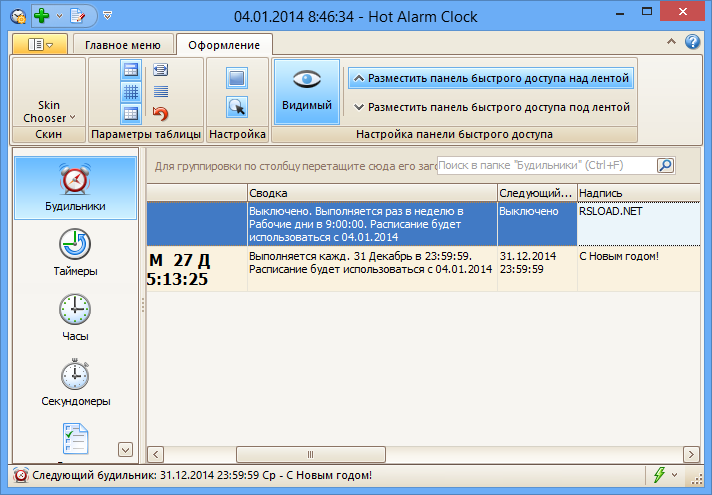712x495 pixels.
Task: Click the checklist icon at sidebar bottom
Action: 75,439
